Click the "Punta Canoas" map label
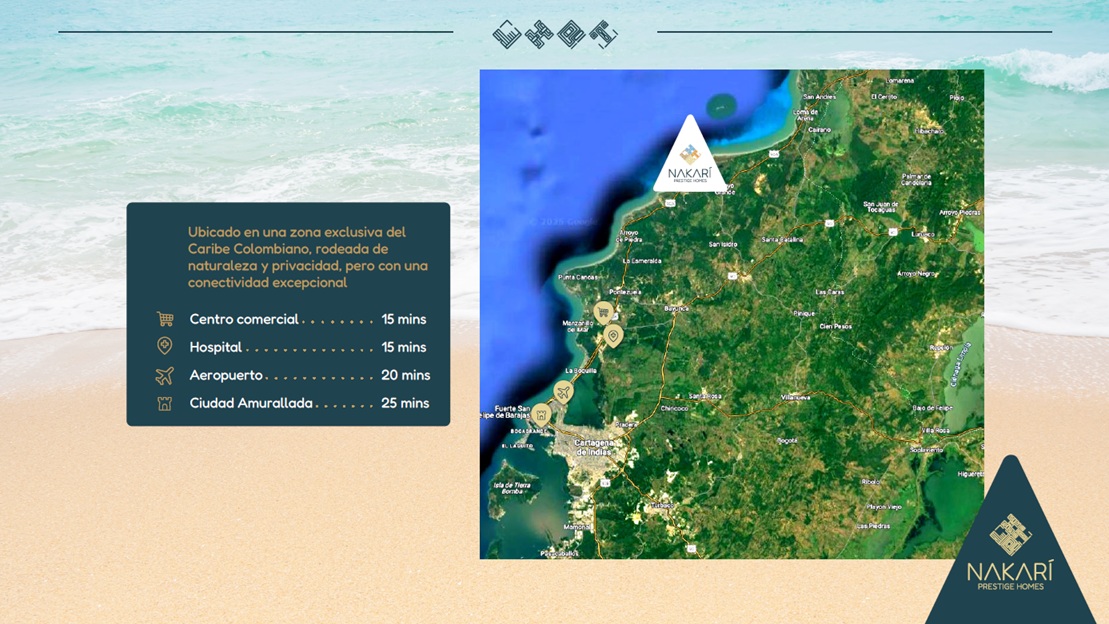 click(x=577, y=277)
